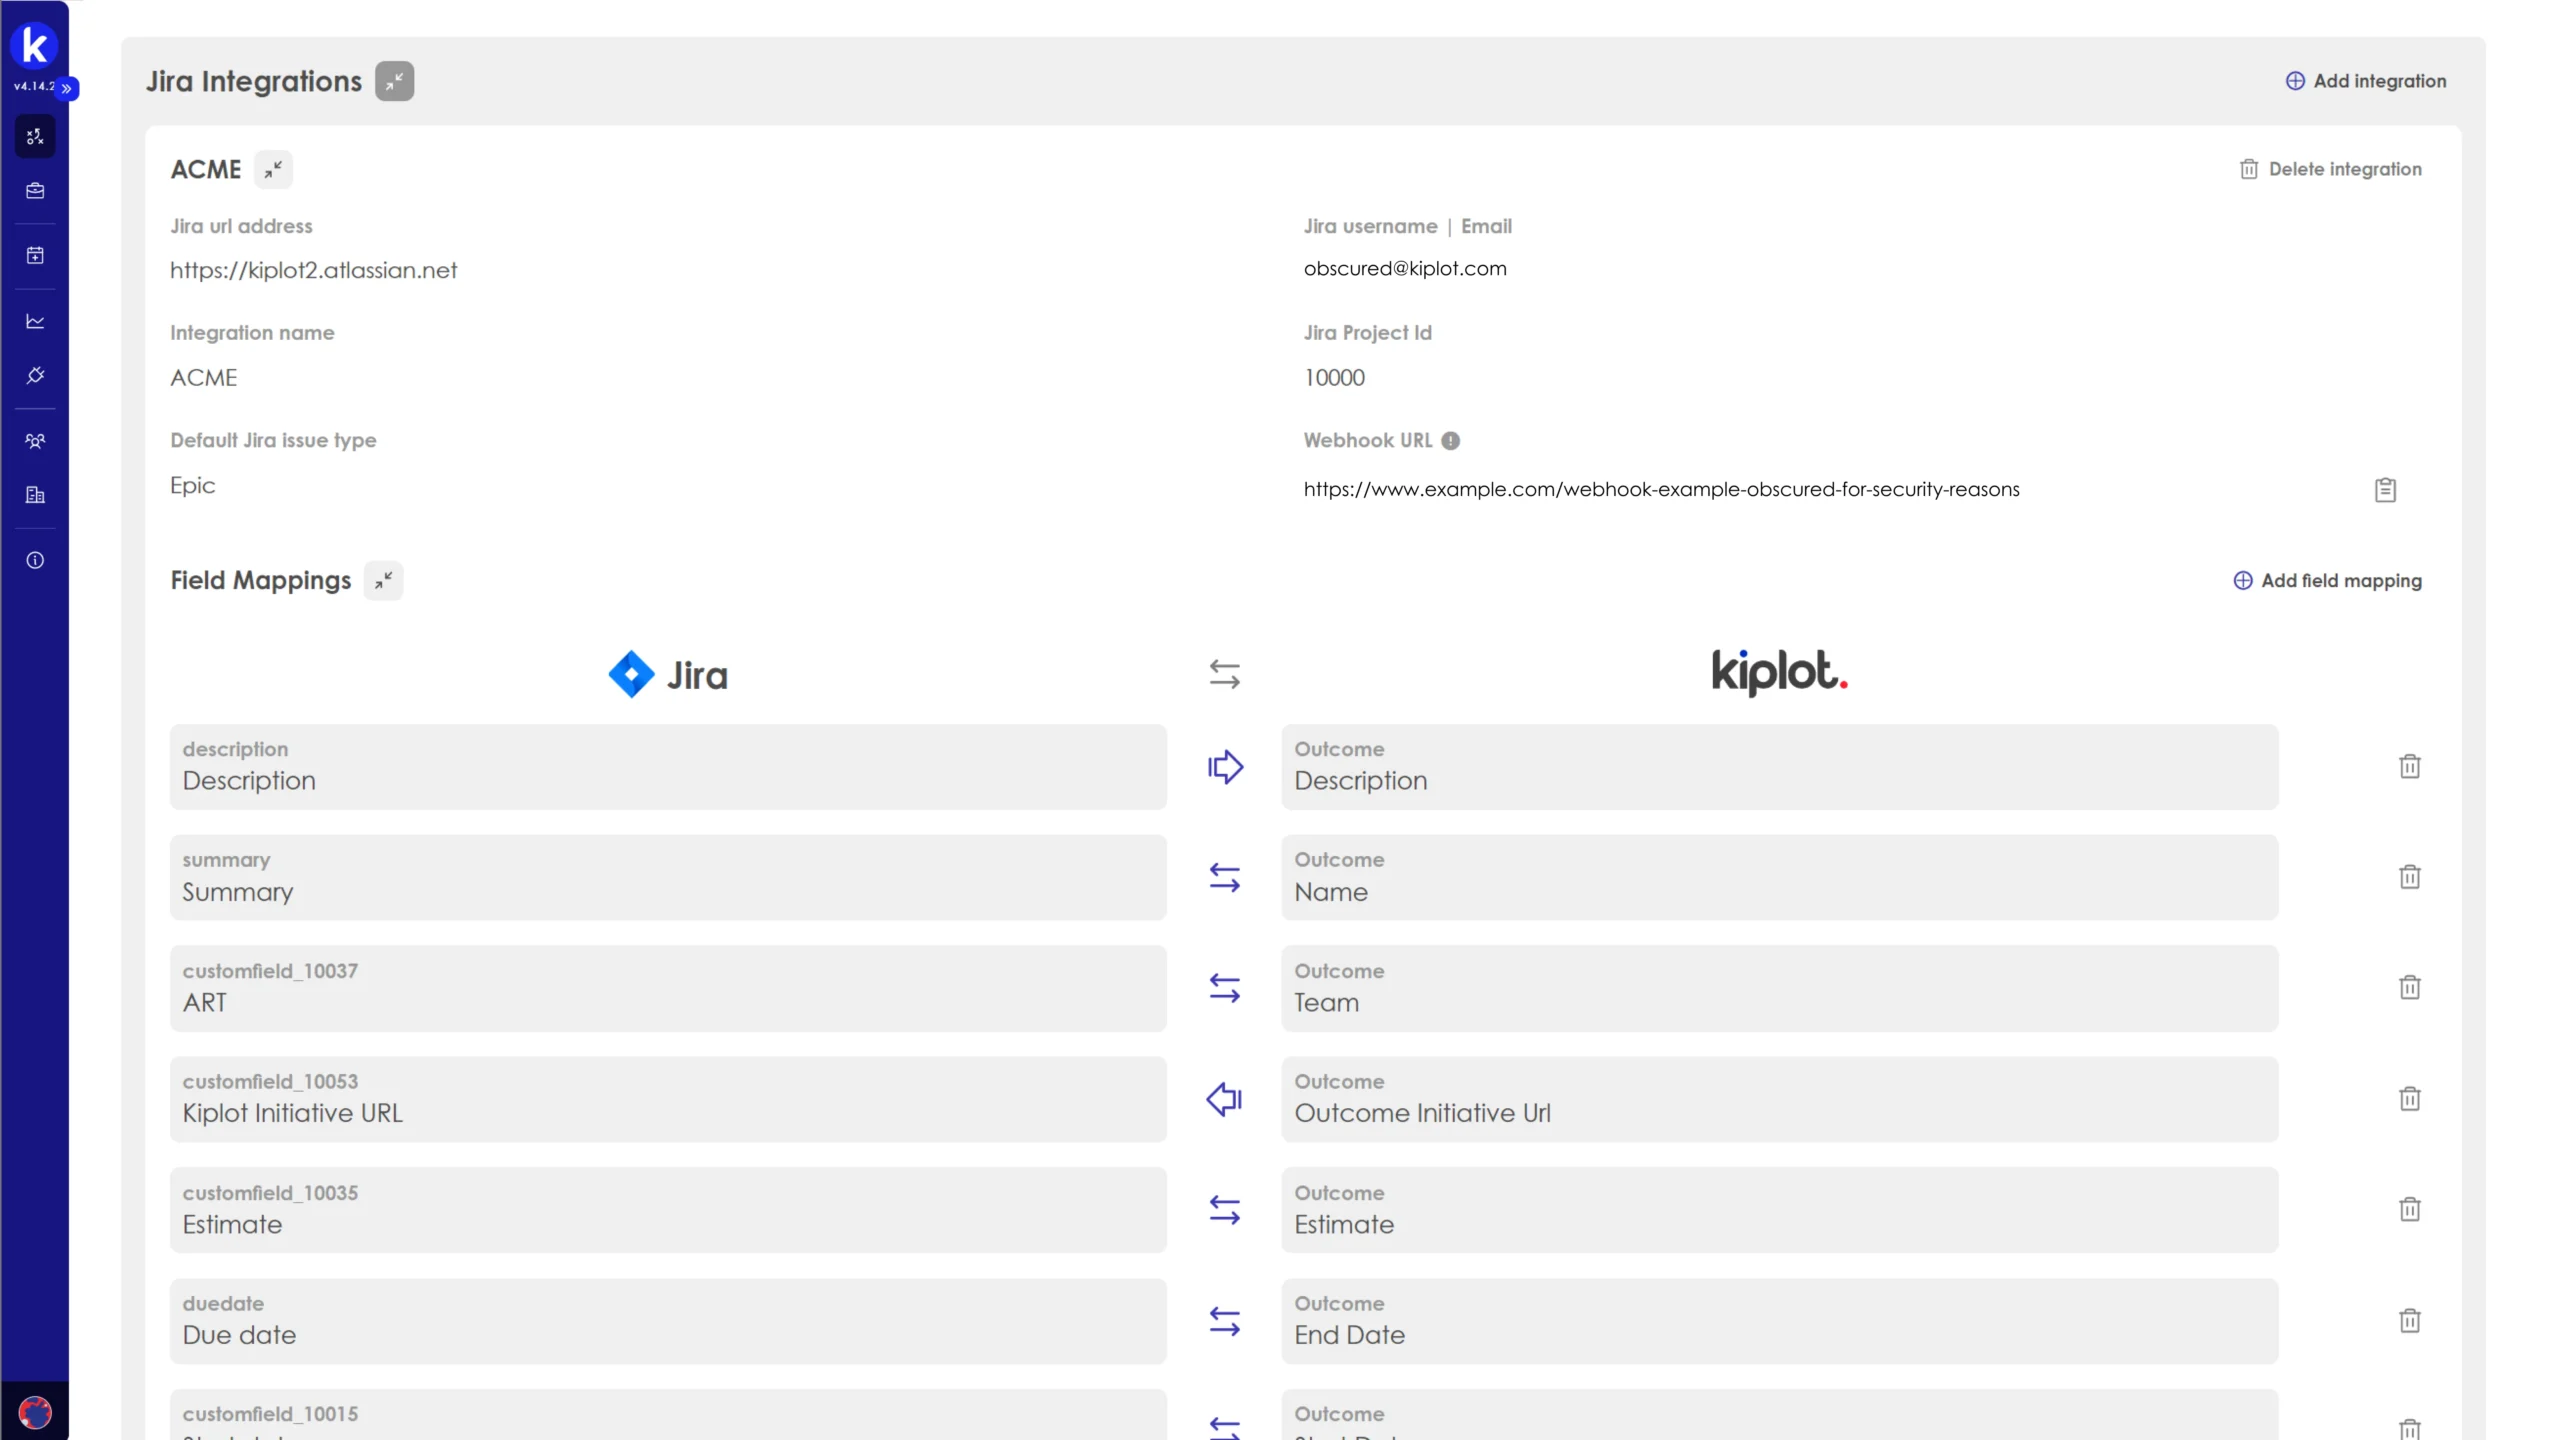
Task: Open the Kiplot Outcome Initiative Url selector
Action: tap(1780, 1100)
